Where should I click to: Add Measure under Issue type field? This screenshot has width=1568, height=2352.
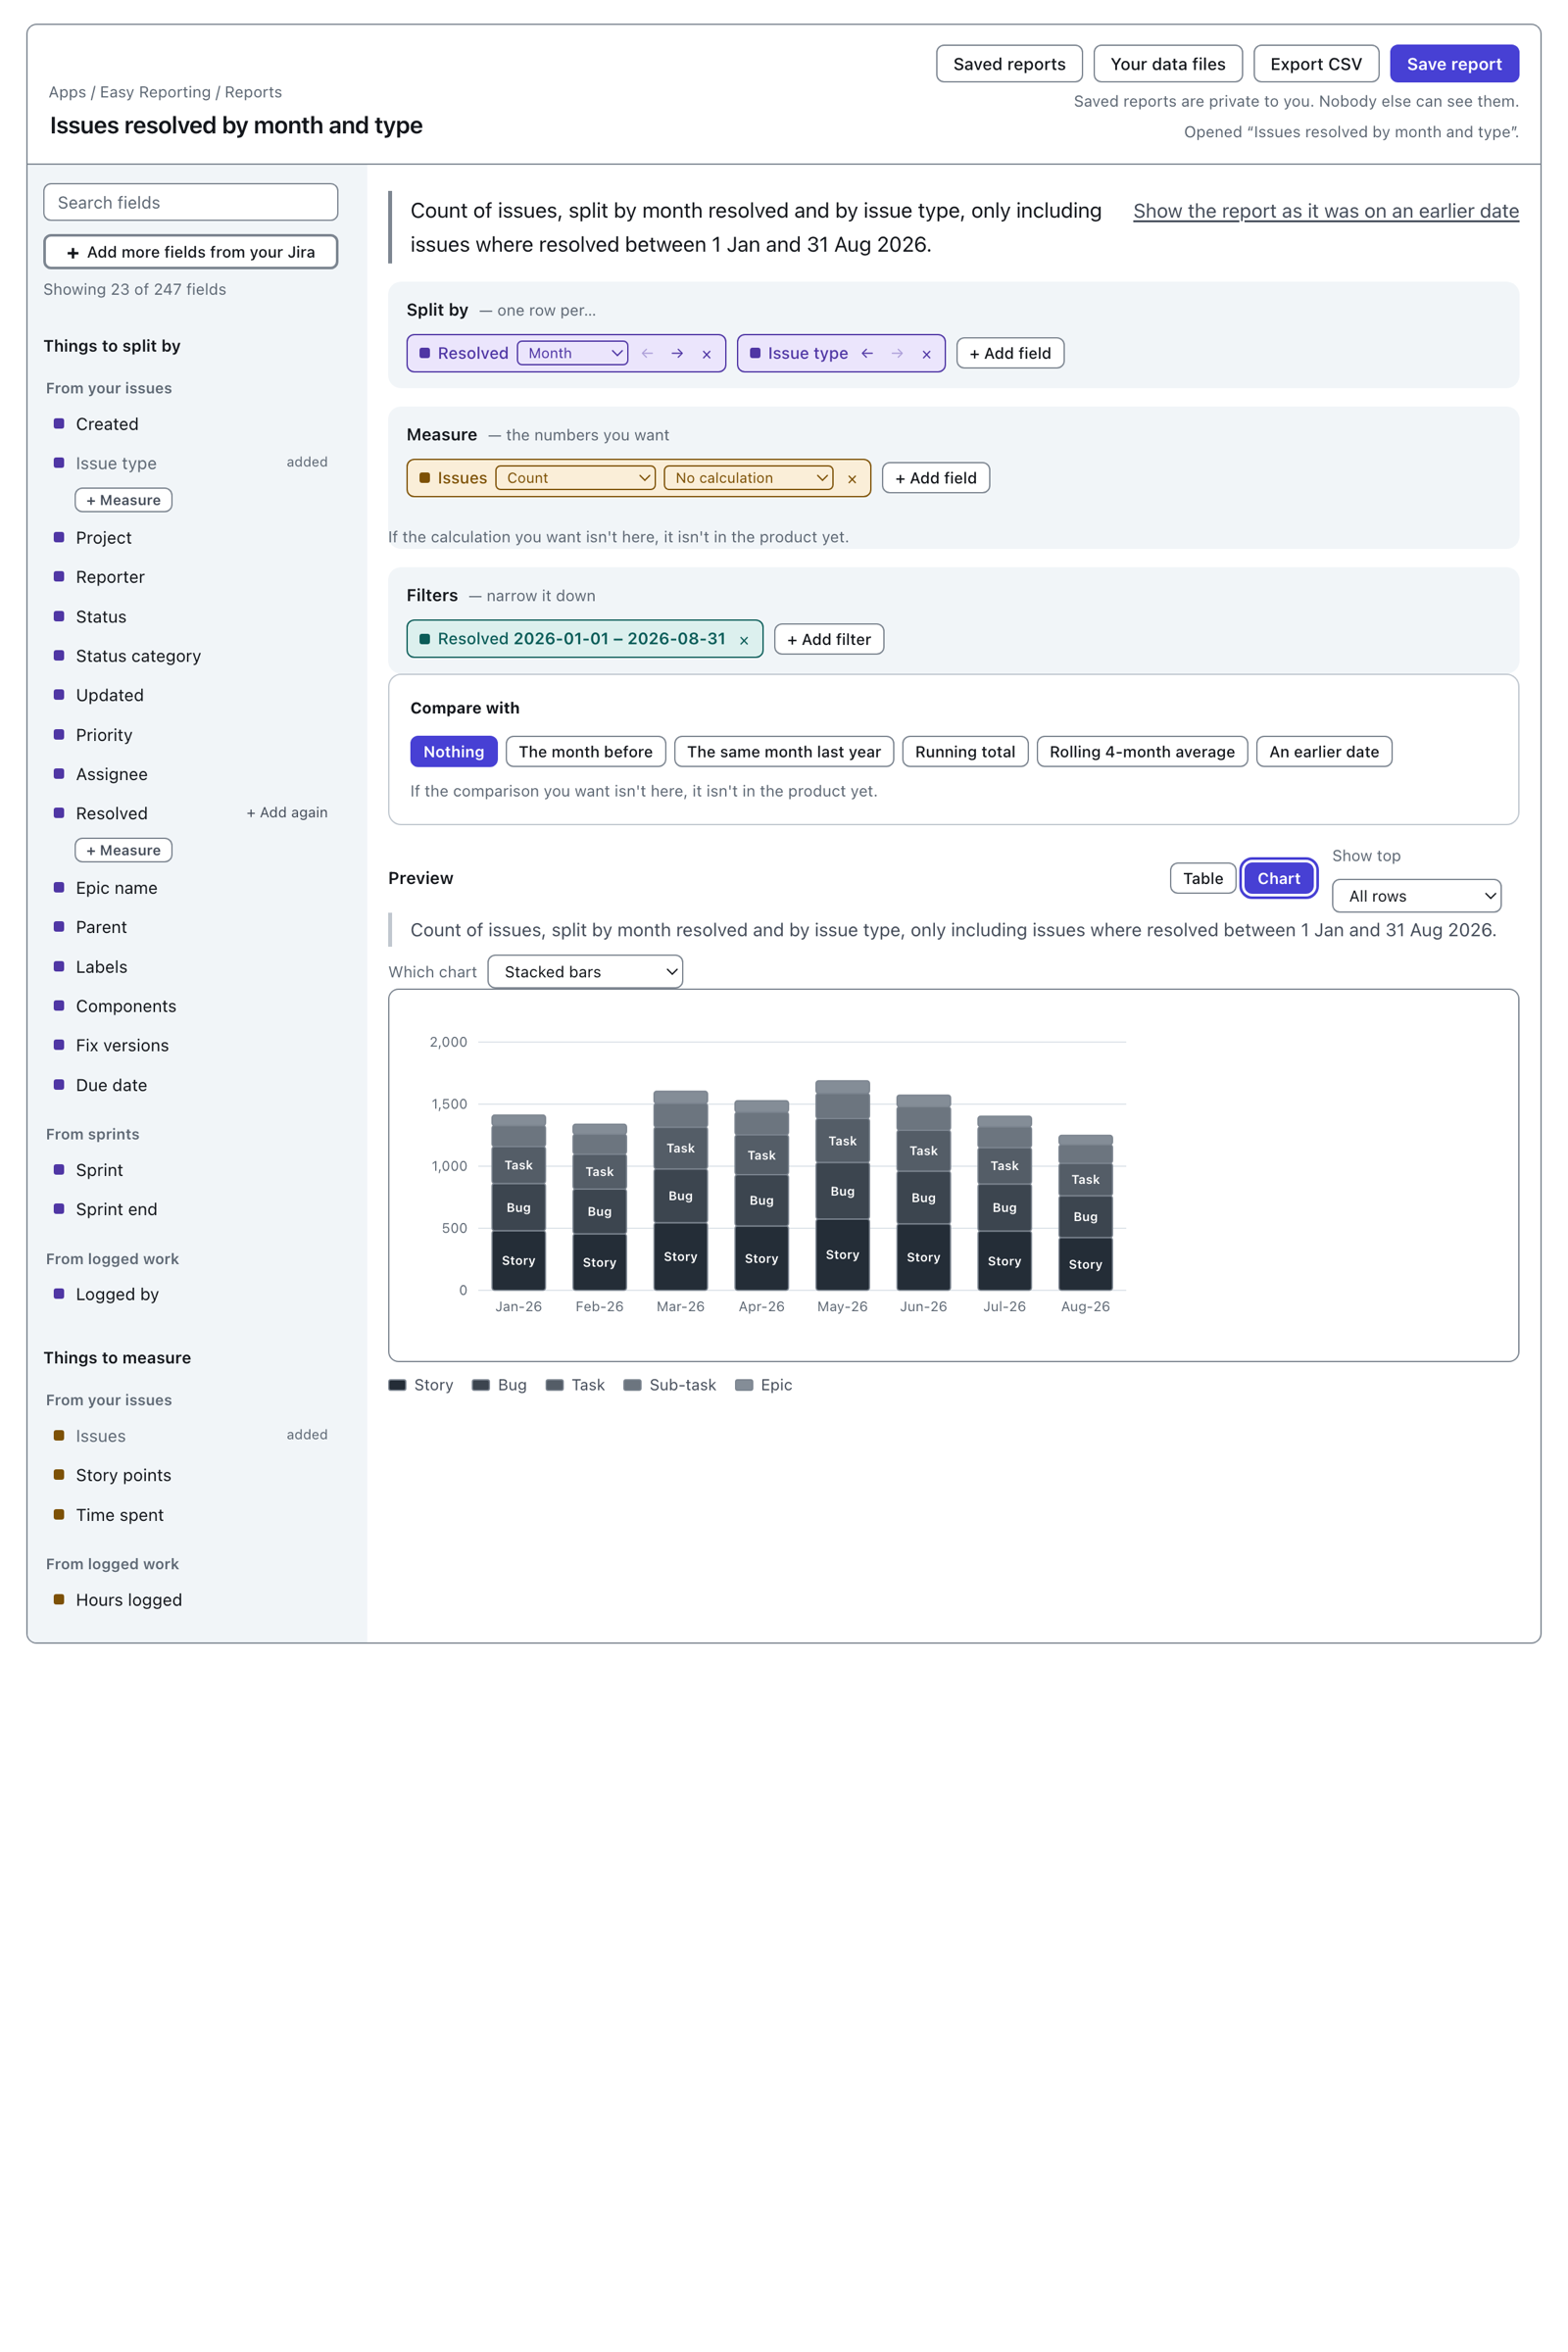click(124, 500)
